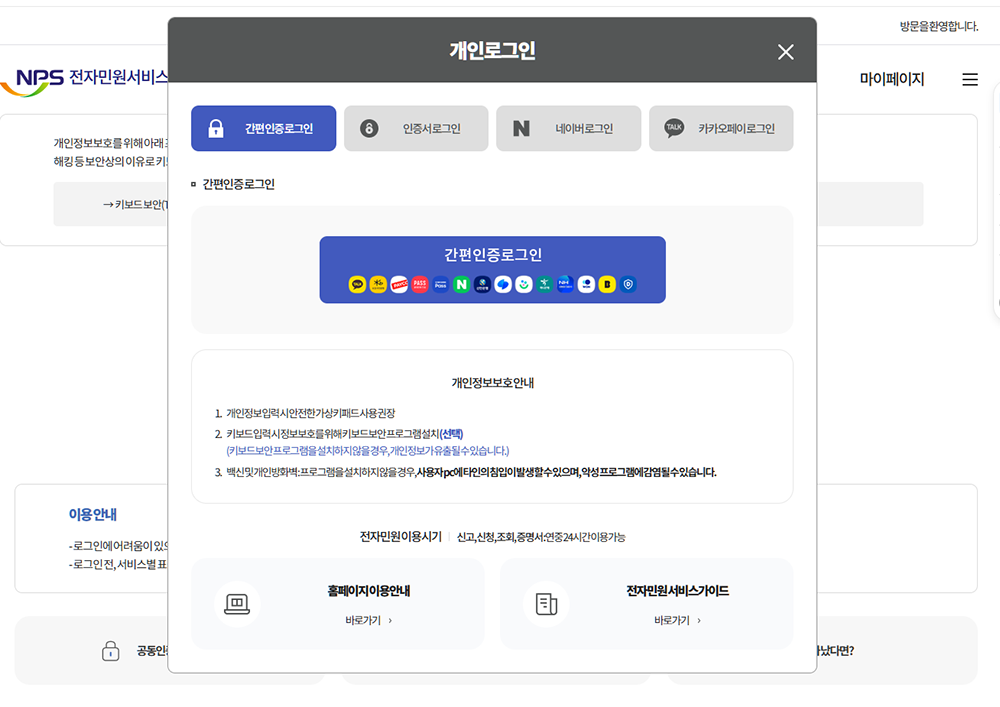Select the NH icon in the authentication row
The height and width of the screenshot is (707, 1000).
tap(563, 284)
